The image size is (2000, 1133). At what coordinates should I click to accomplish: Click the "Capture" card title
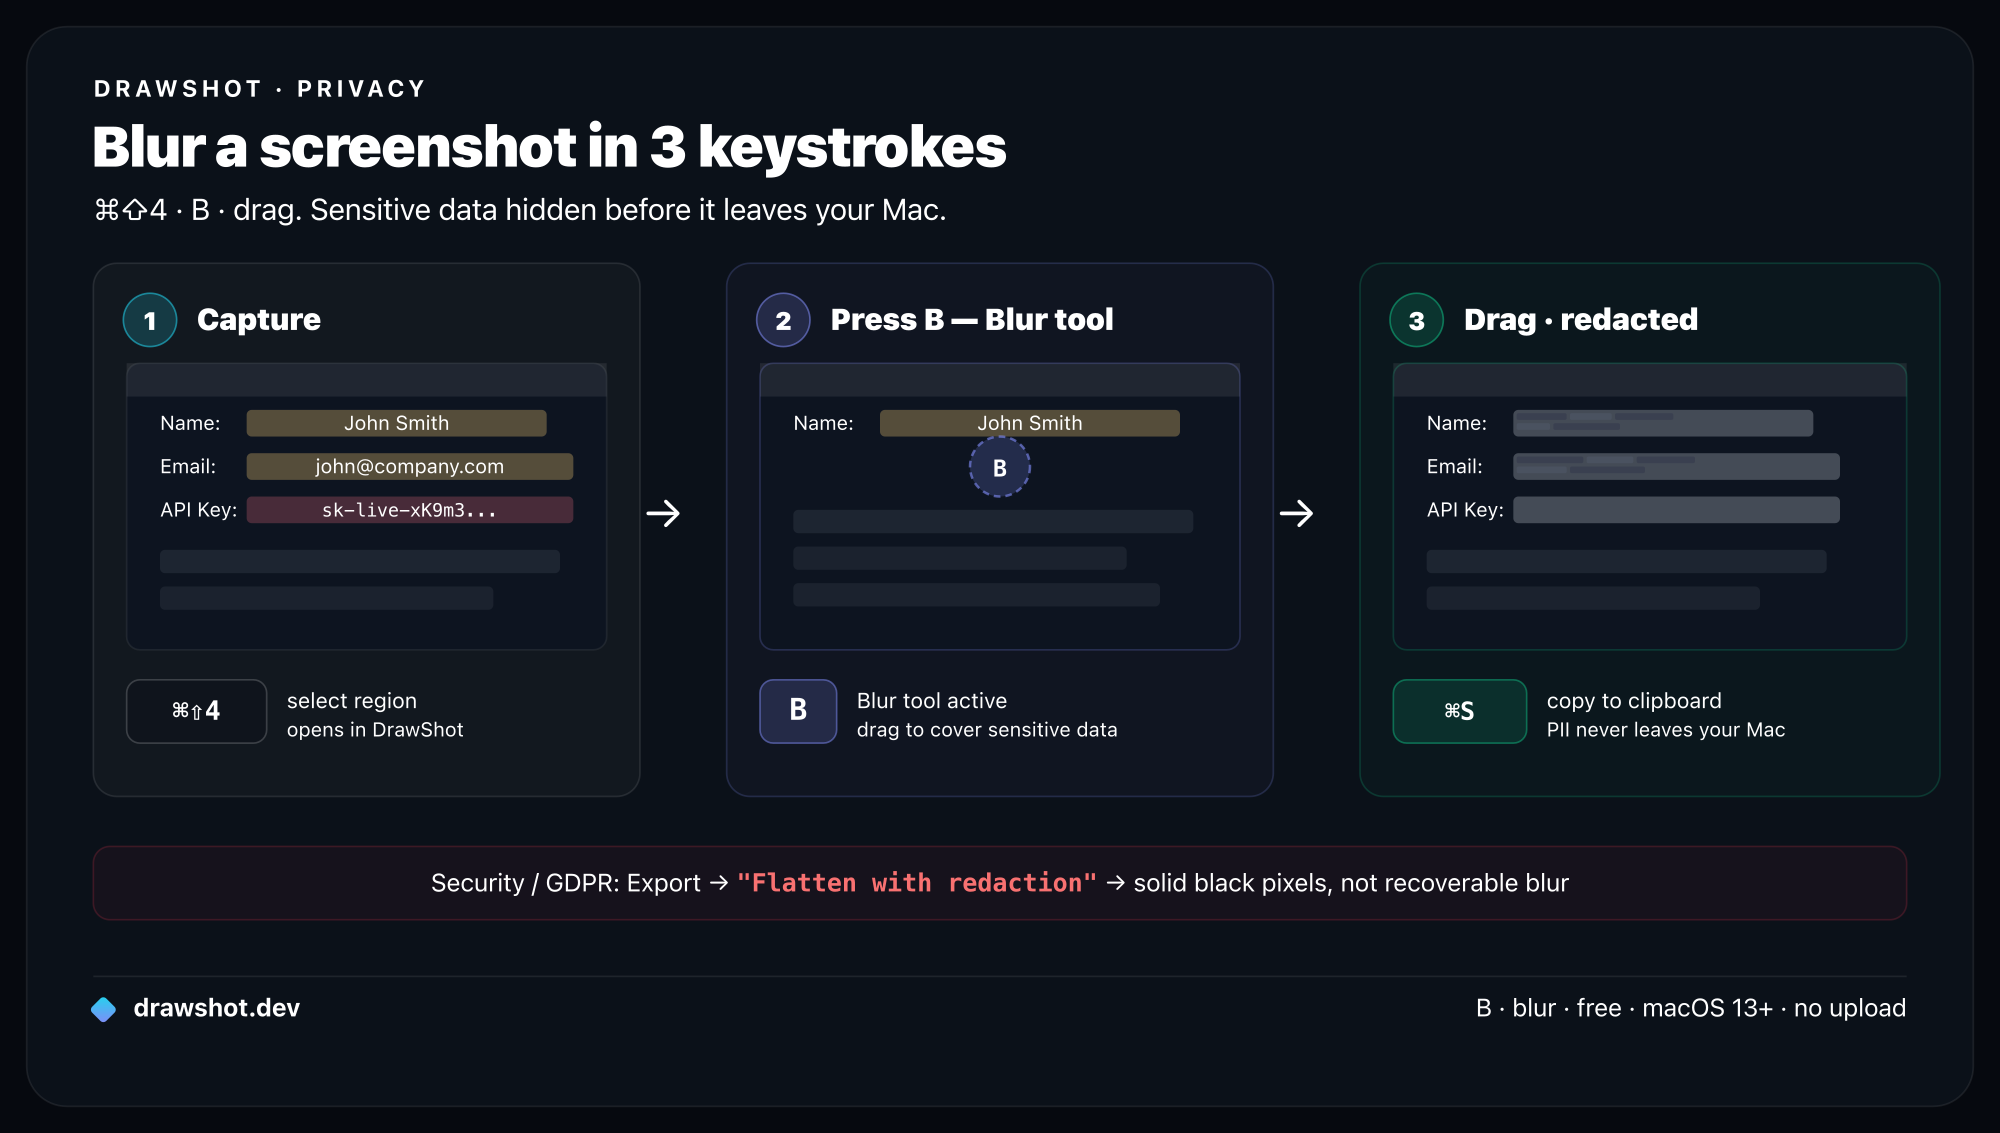click(x=259, y=320)
